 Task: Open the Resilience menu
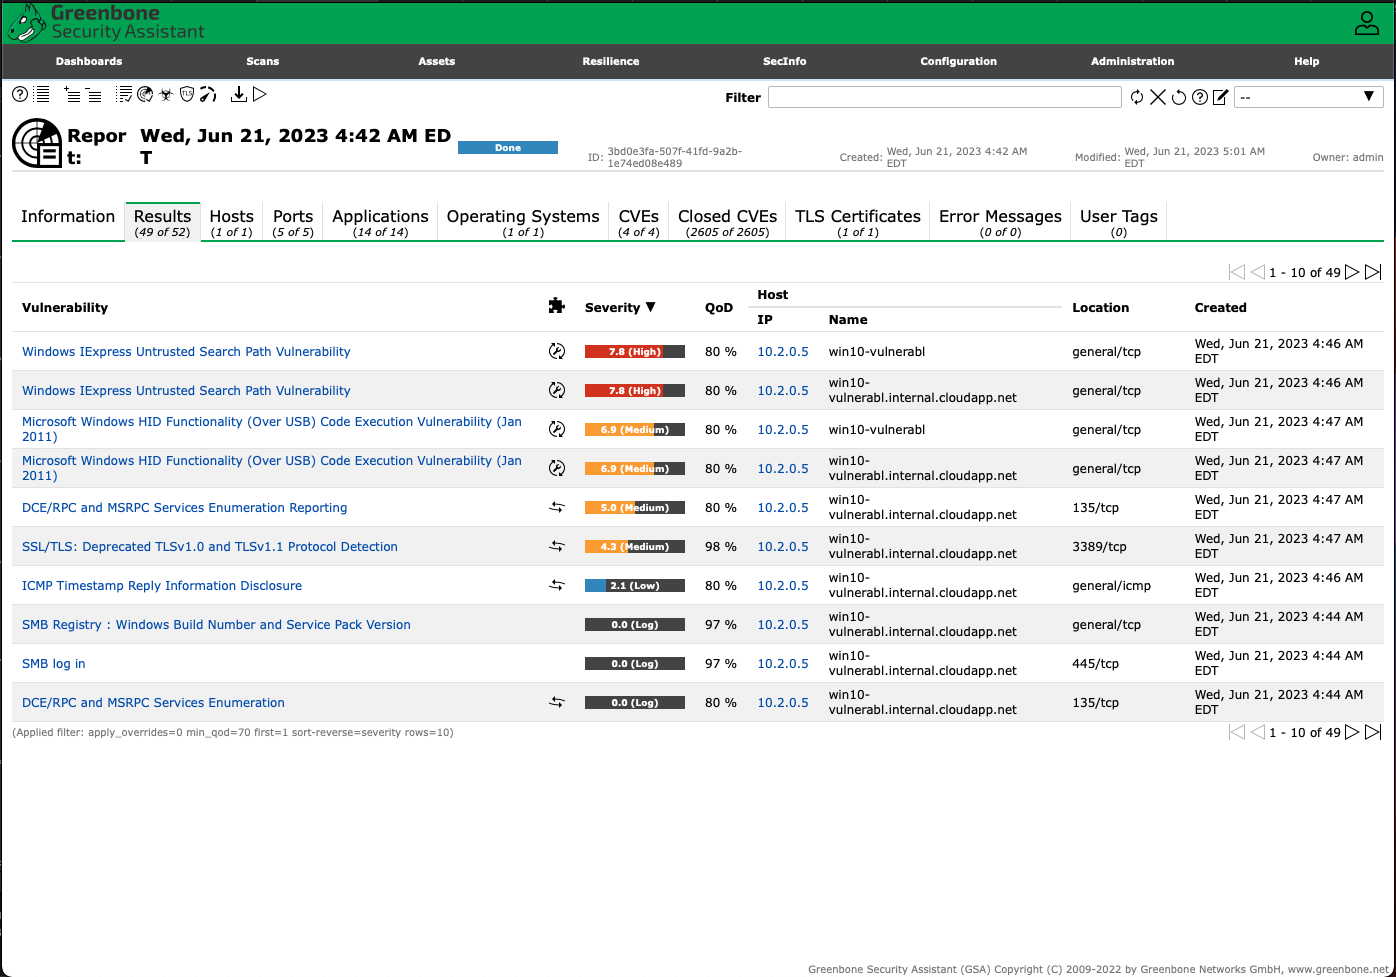[611, 61]
